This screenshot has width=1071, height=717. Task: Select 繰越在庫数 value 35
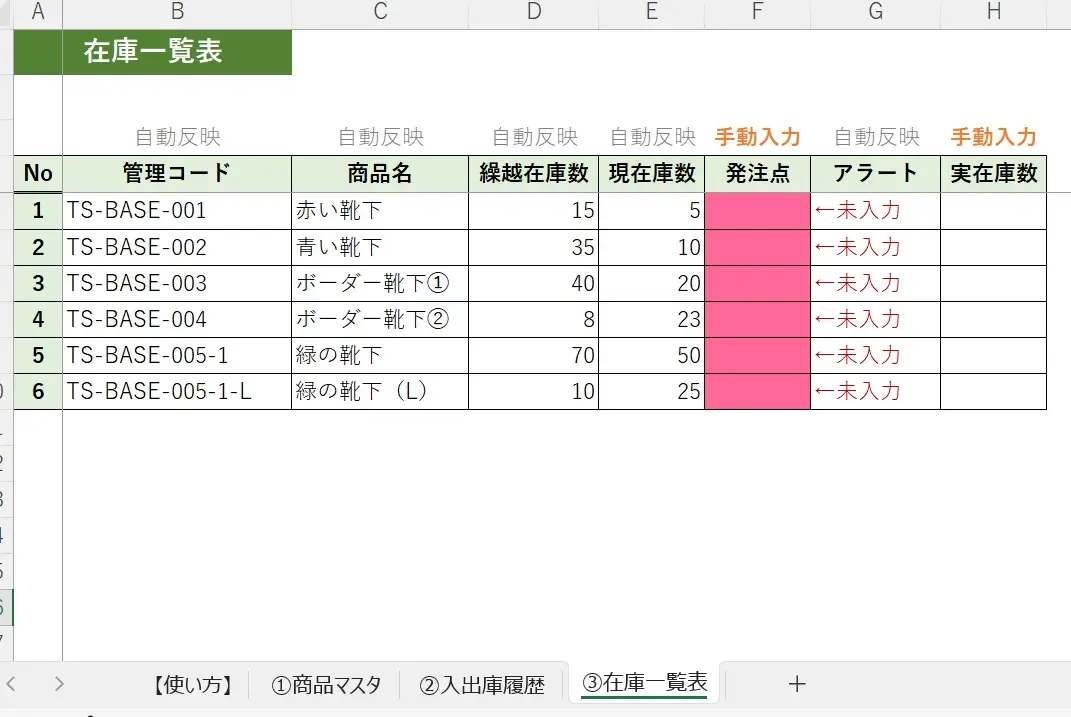click(x=533, y=247)
